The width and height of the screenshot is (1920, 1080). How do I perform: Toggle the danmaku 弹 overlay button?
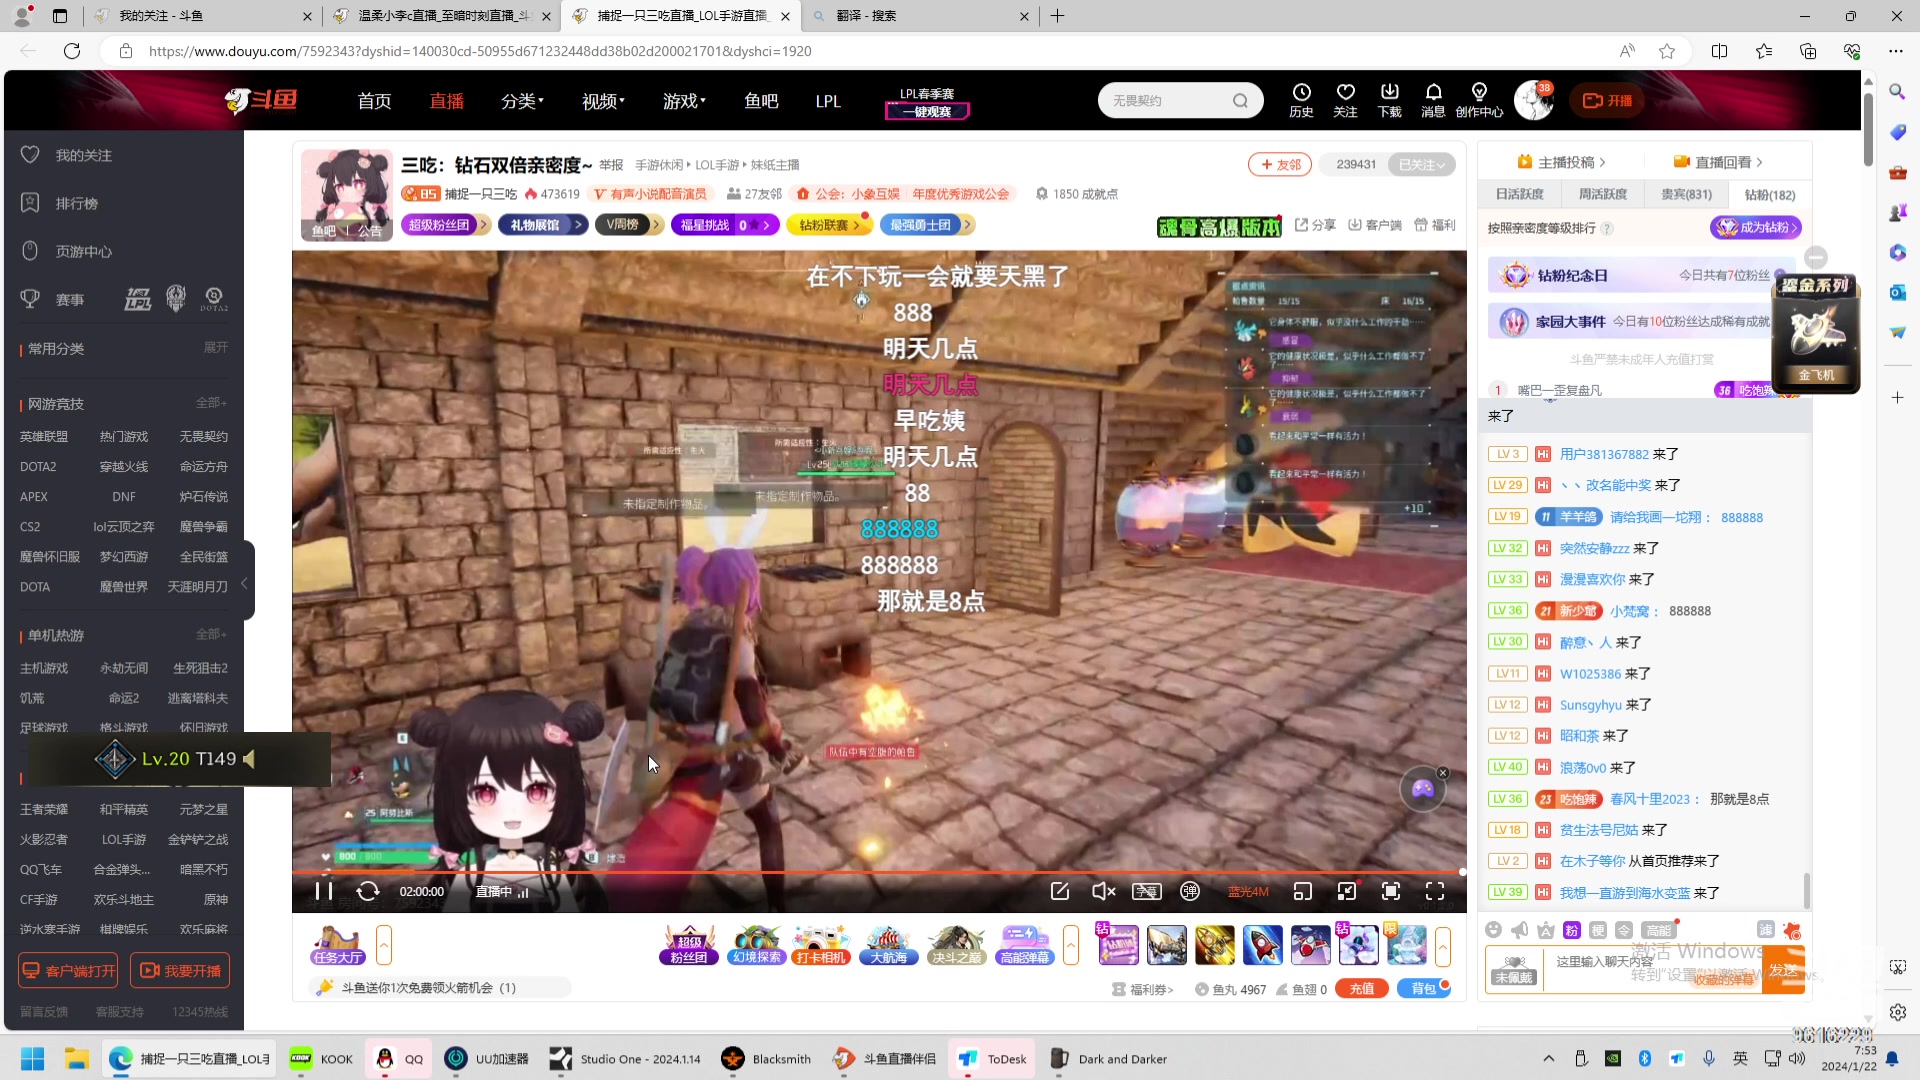click(1190, 891)
